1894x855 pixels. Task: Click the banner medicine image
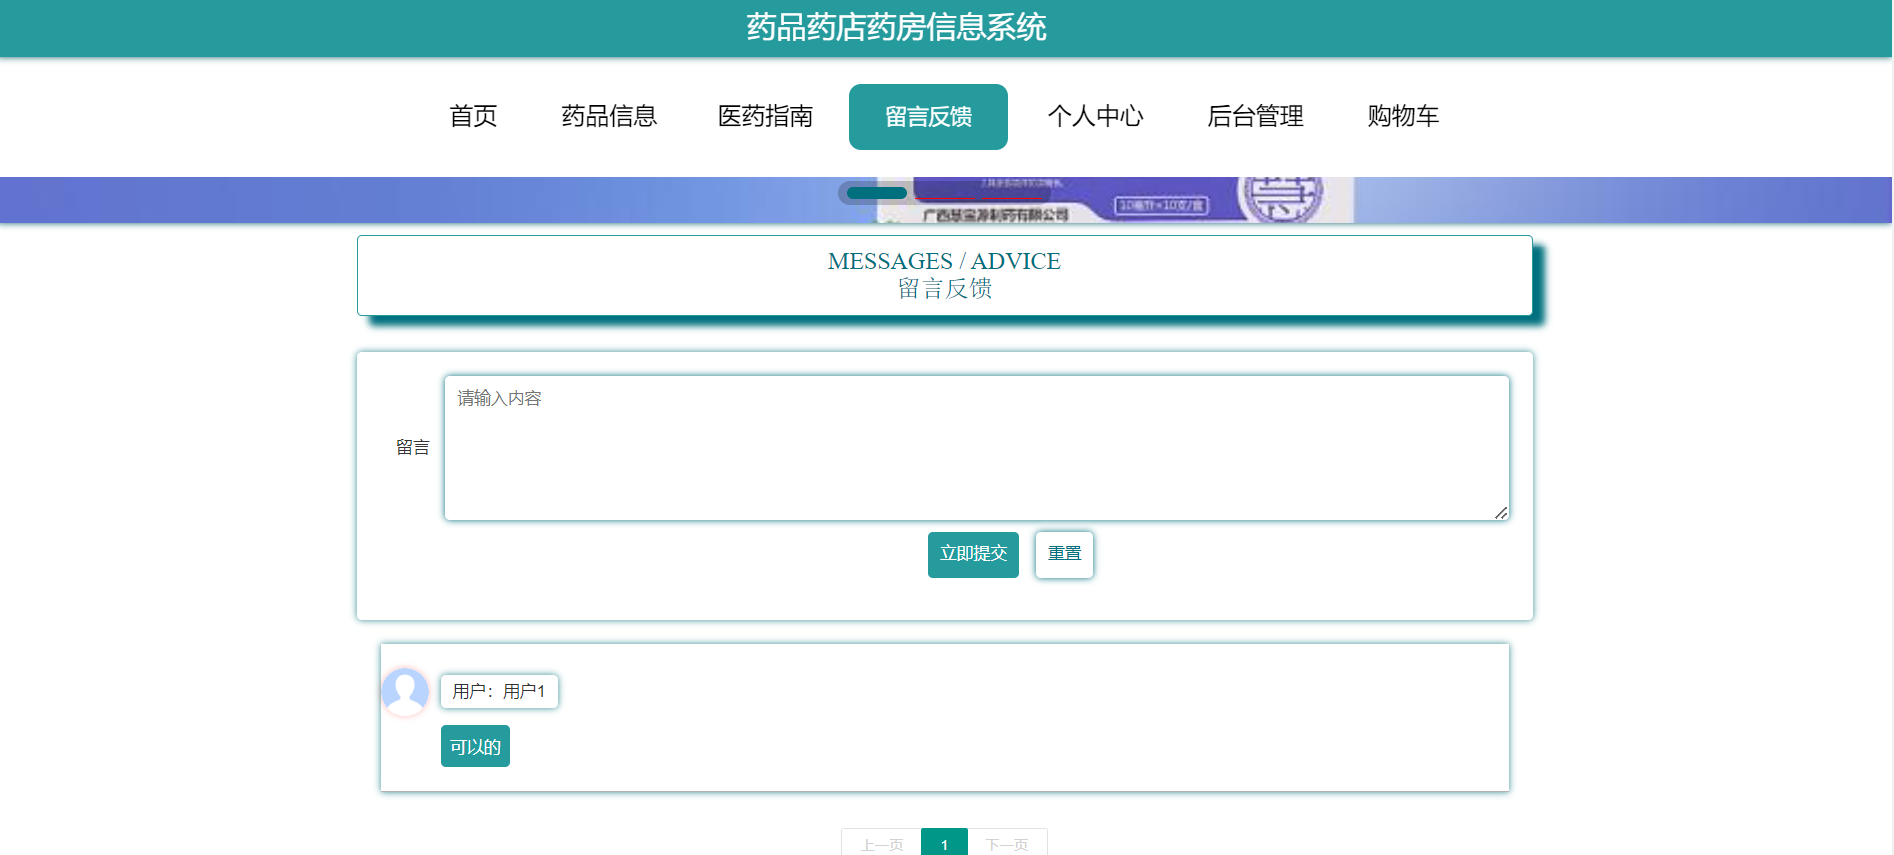[x=1115, y=200]
